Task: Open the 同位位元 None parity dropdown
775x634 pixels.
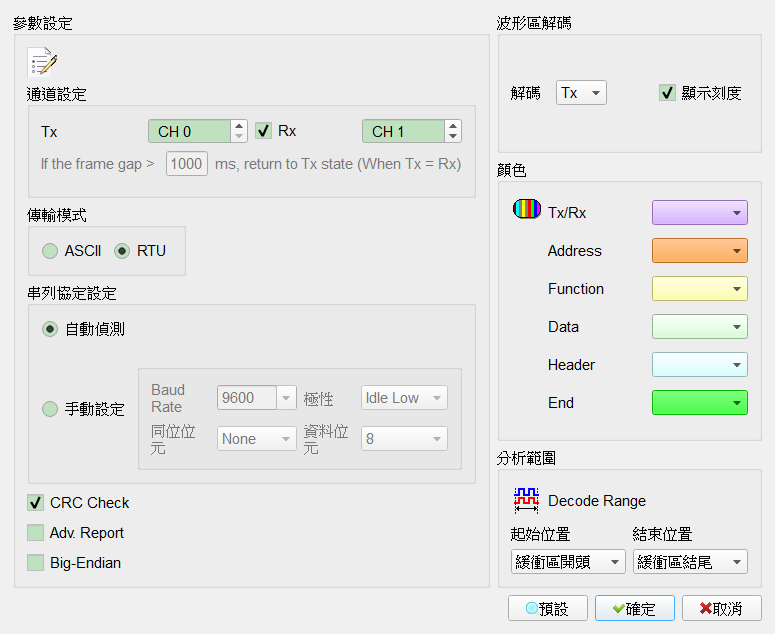Action: 257,439
